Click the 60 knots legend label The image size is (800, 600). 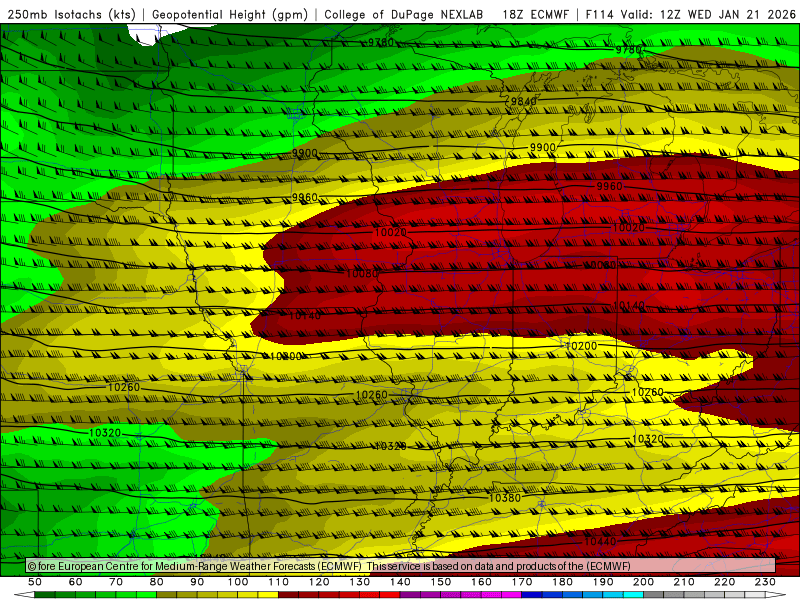[x=76, y=582]
